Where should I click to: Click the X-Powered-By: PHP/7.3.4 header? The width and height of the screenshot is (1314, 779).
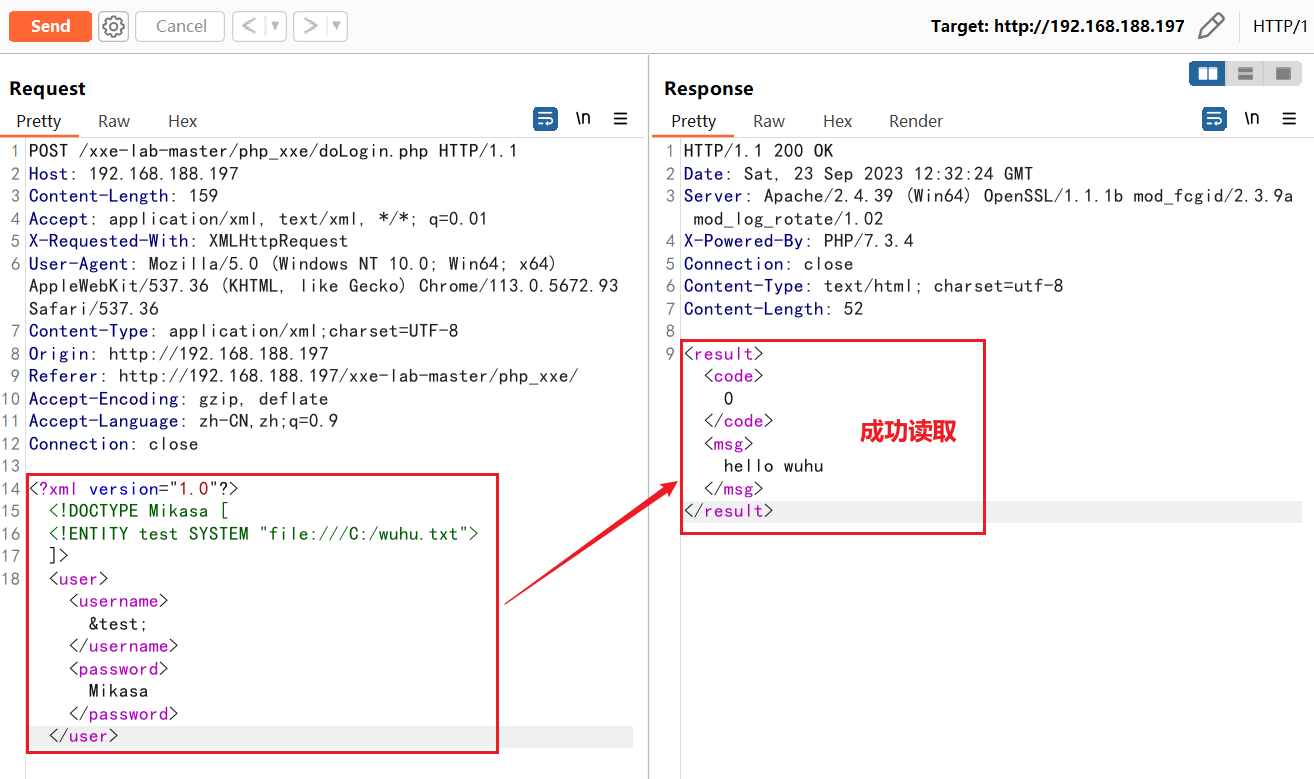798,241
